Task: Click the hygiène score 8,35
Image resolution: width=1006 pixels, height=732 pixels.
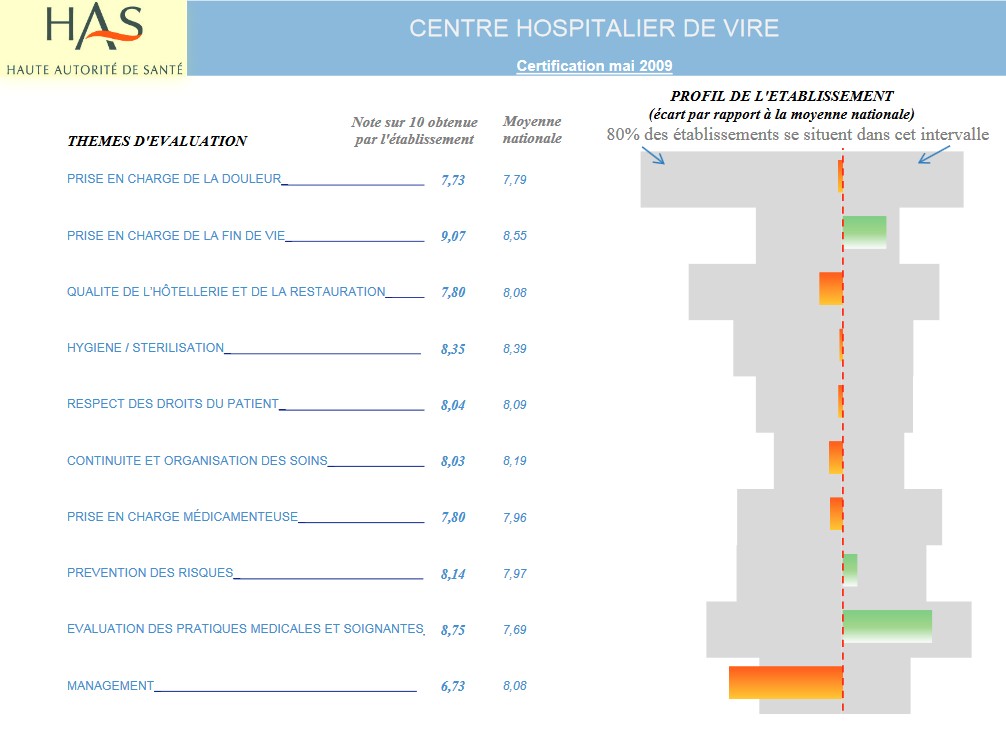Action: tap(453, 349)
